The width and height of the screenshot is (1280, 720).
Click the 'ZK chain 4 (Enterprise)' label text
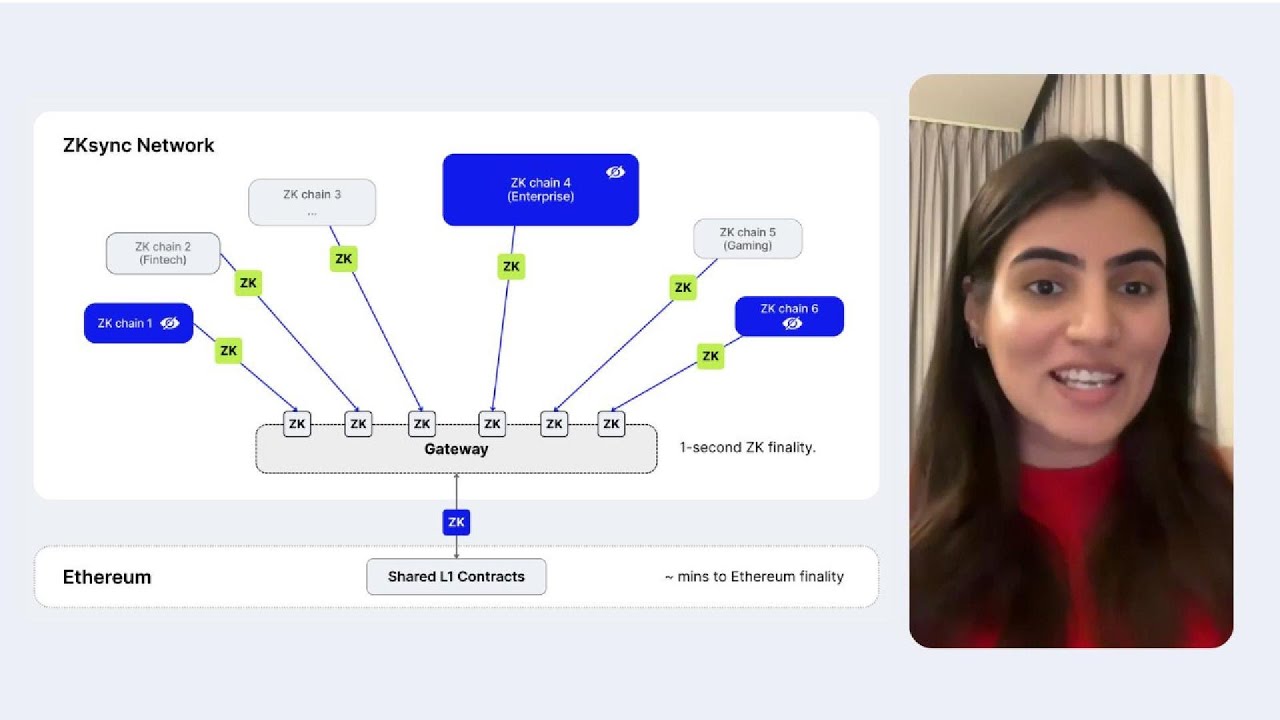pos(540,190)
